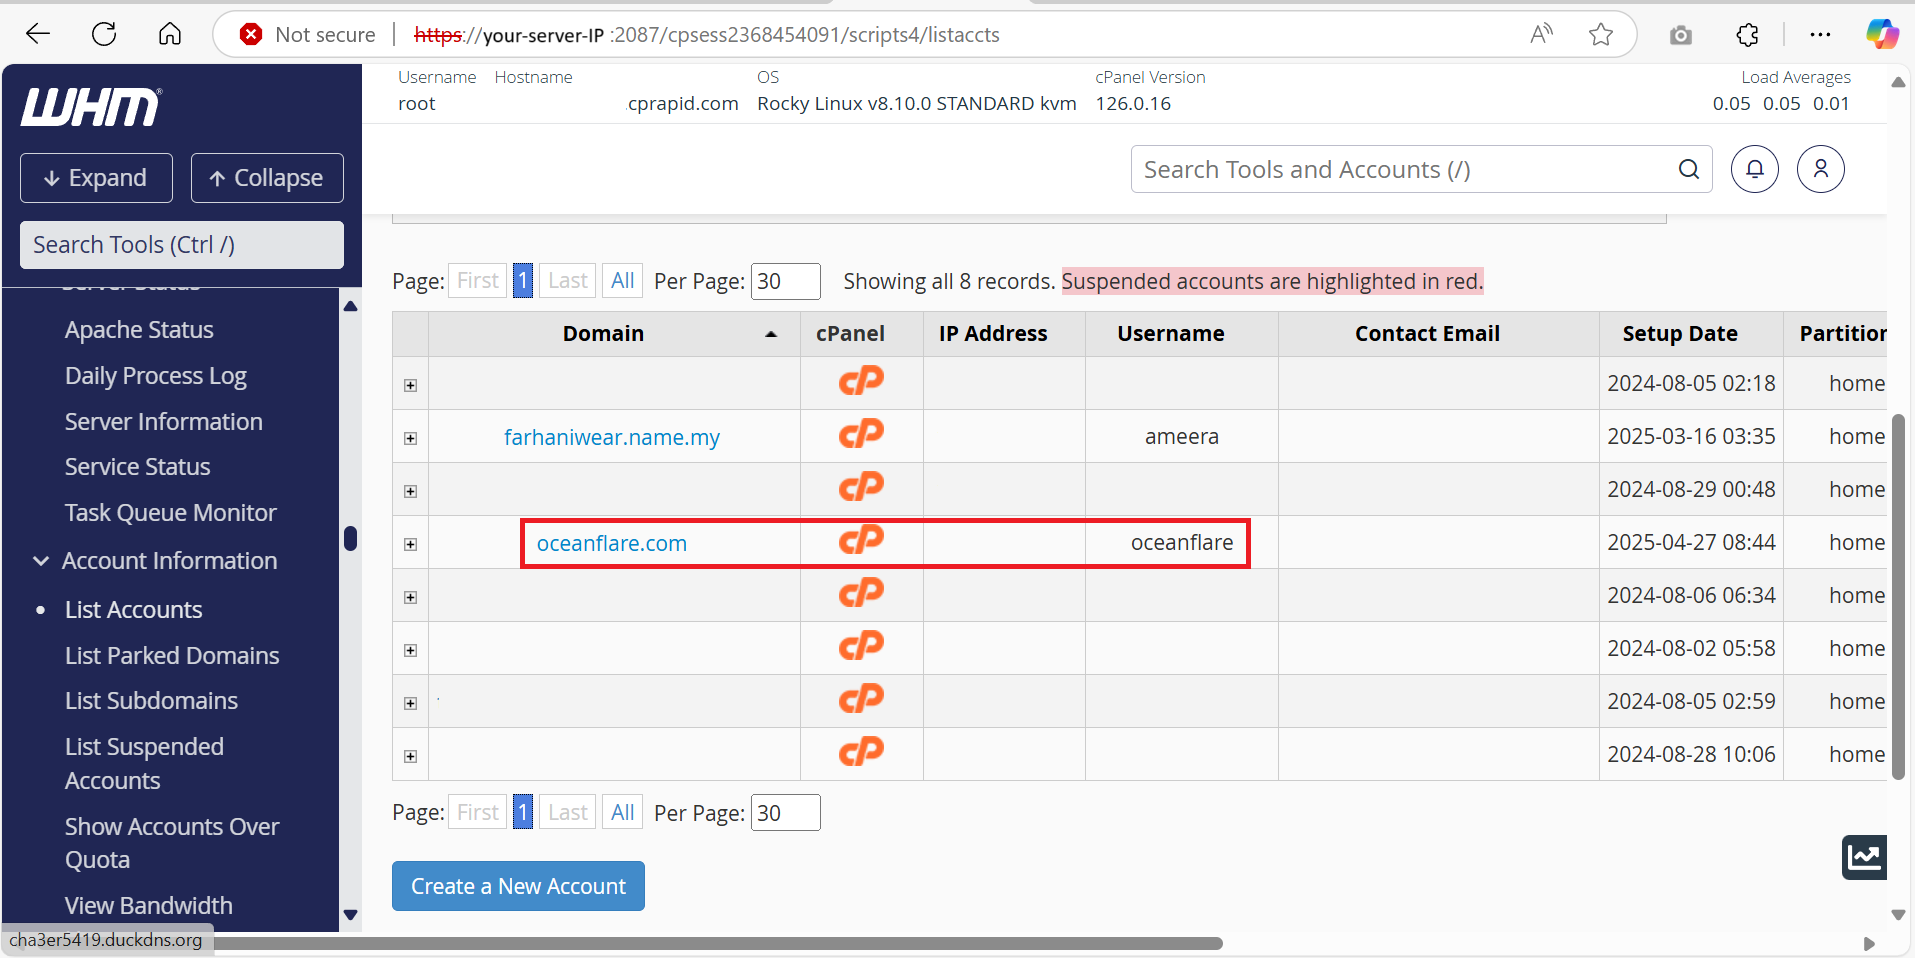Screen dimensions: 1915x958
Task: Open Copilot icon in browser toolbar
Action: pos(1882,34)
